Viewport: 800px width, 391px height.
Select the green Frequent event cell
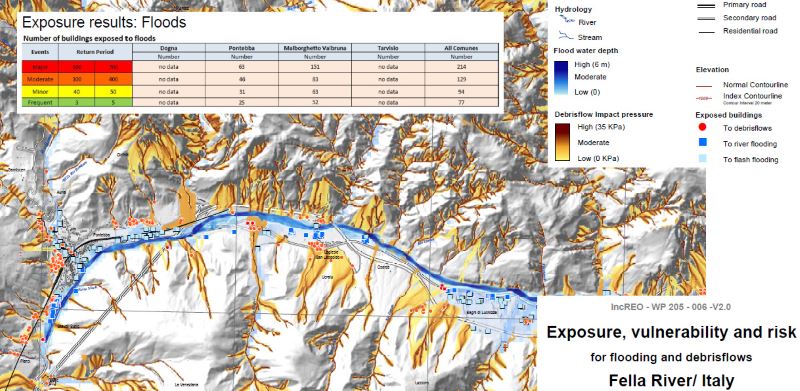click(40, 102)
